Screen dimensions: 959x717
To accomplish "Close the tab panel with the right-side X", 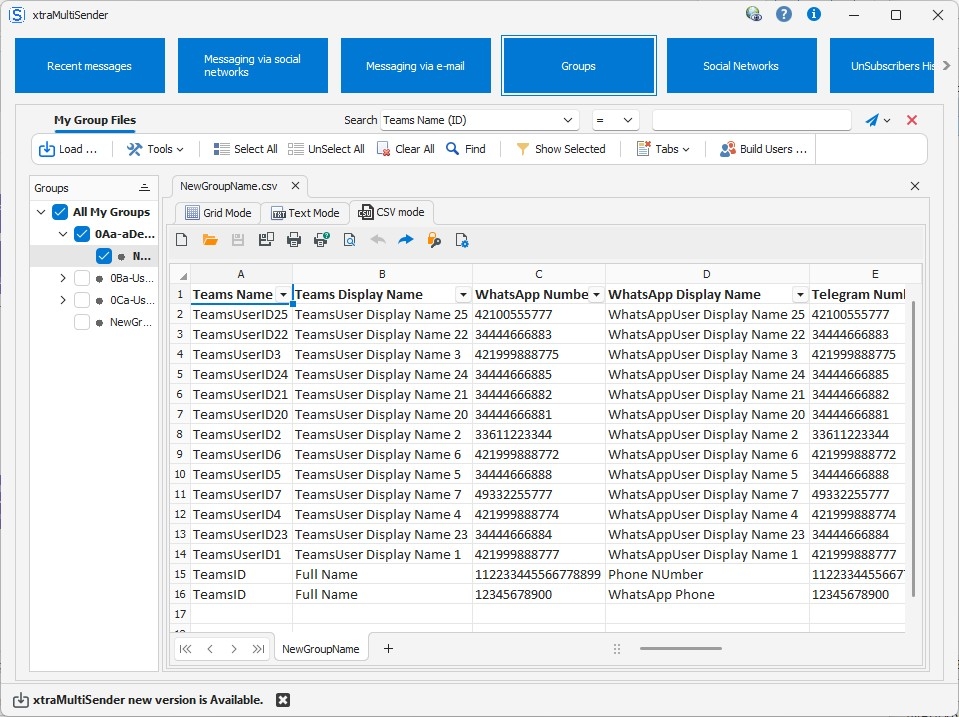I will point(915,186).
